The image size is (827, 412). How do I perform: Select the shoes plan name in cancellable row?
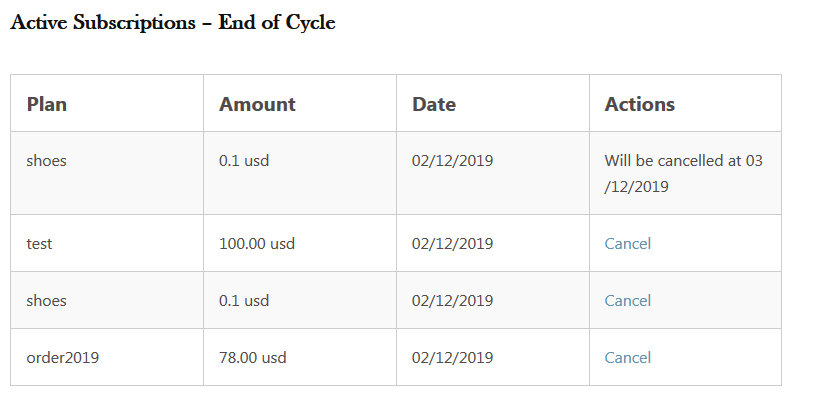[46, 300]
